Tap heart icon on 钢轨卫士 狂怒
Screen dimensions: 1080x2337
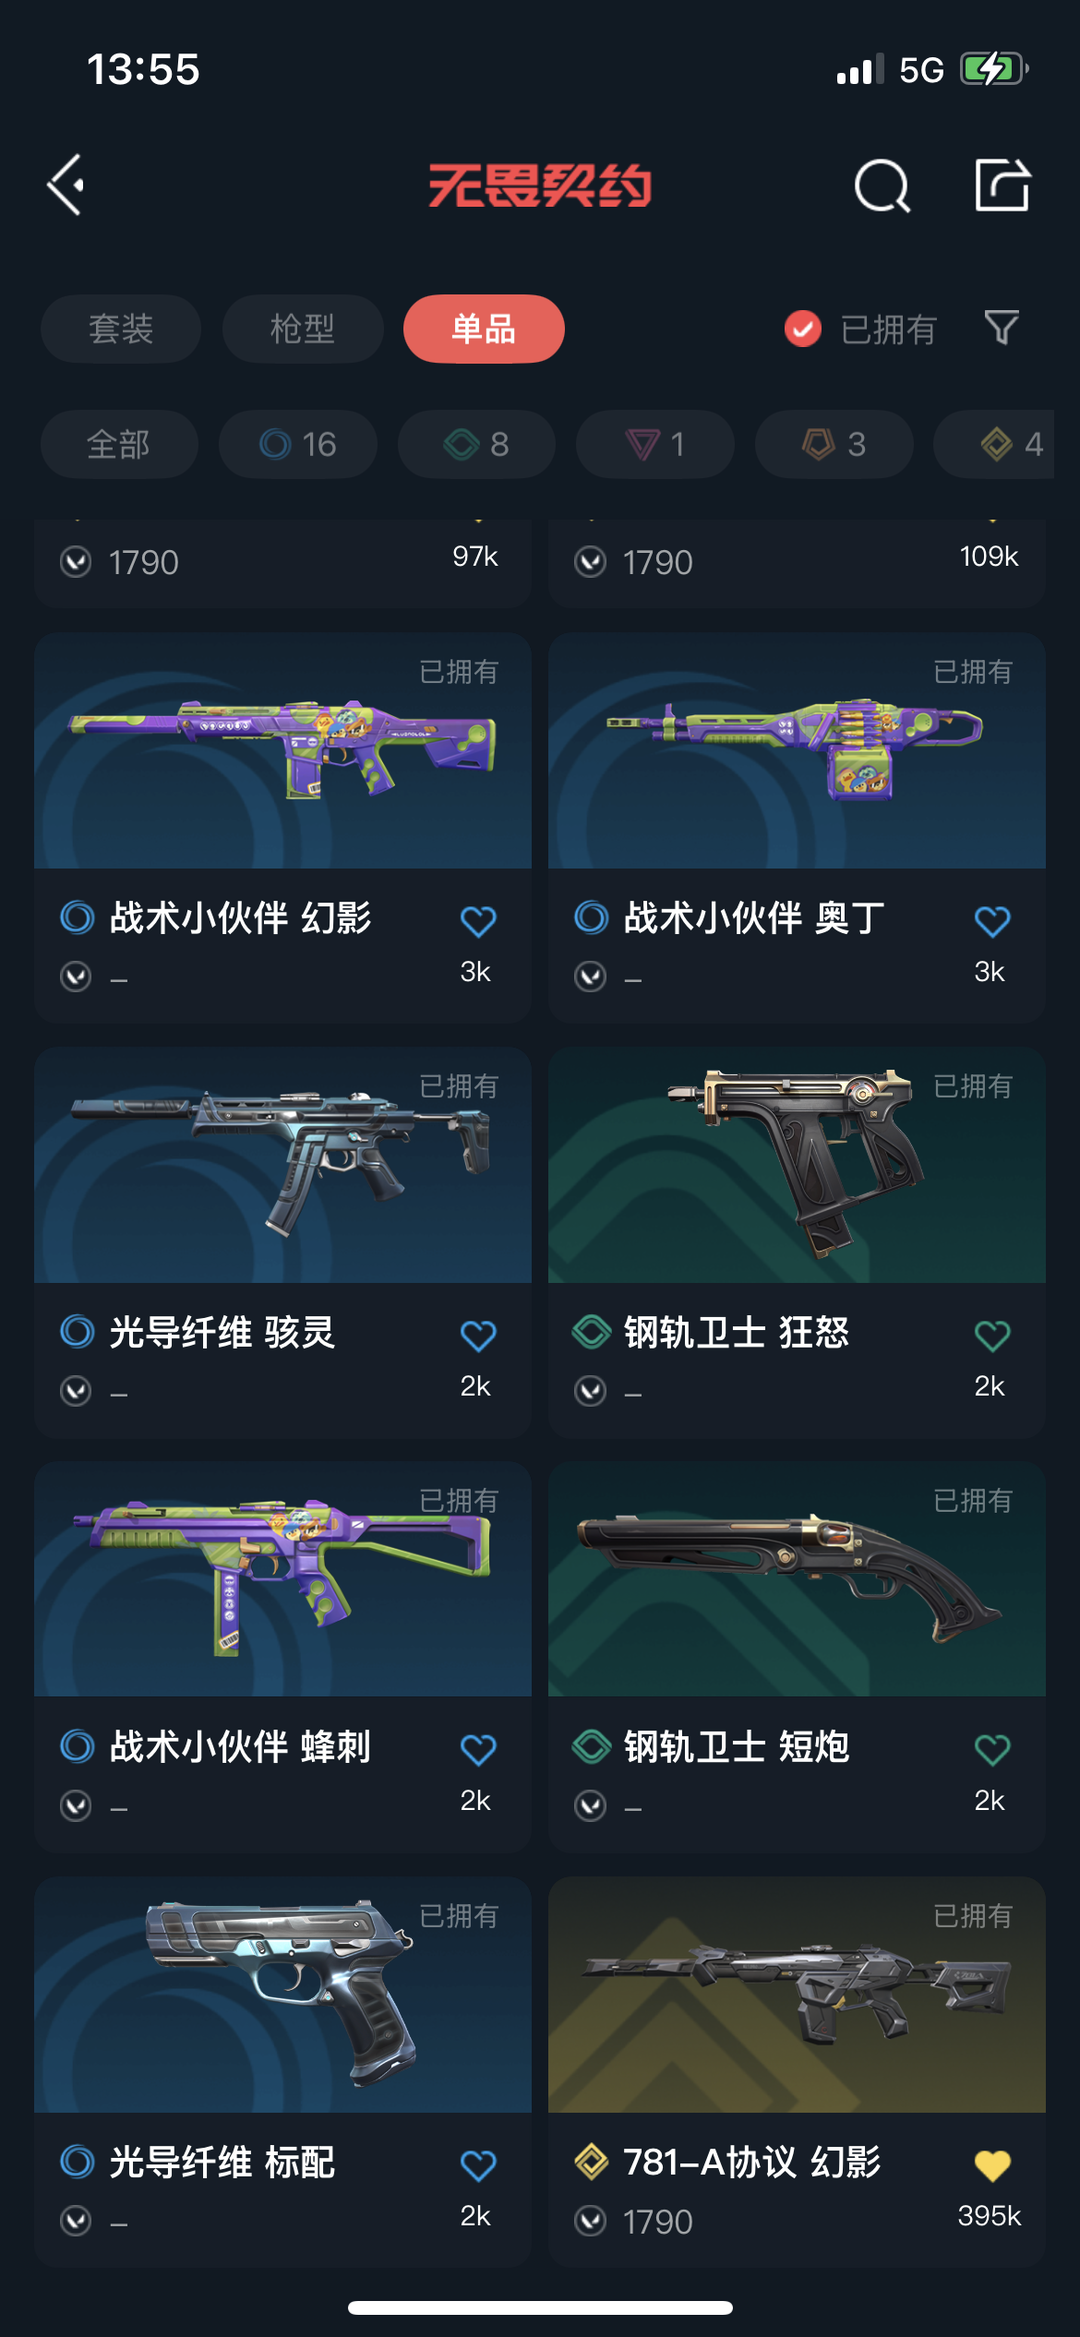point(992,1335)
